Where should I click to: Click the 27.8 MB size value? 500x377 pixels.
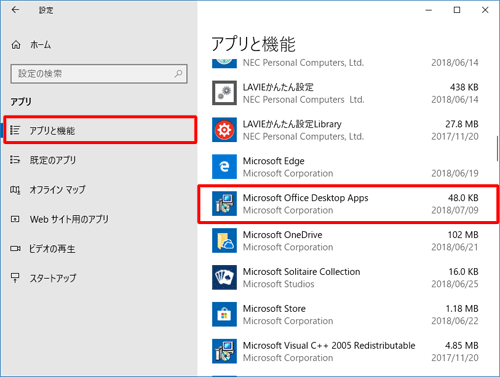click(x=462, y=124)
